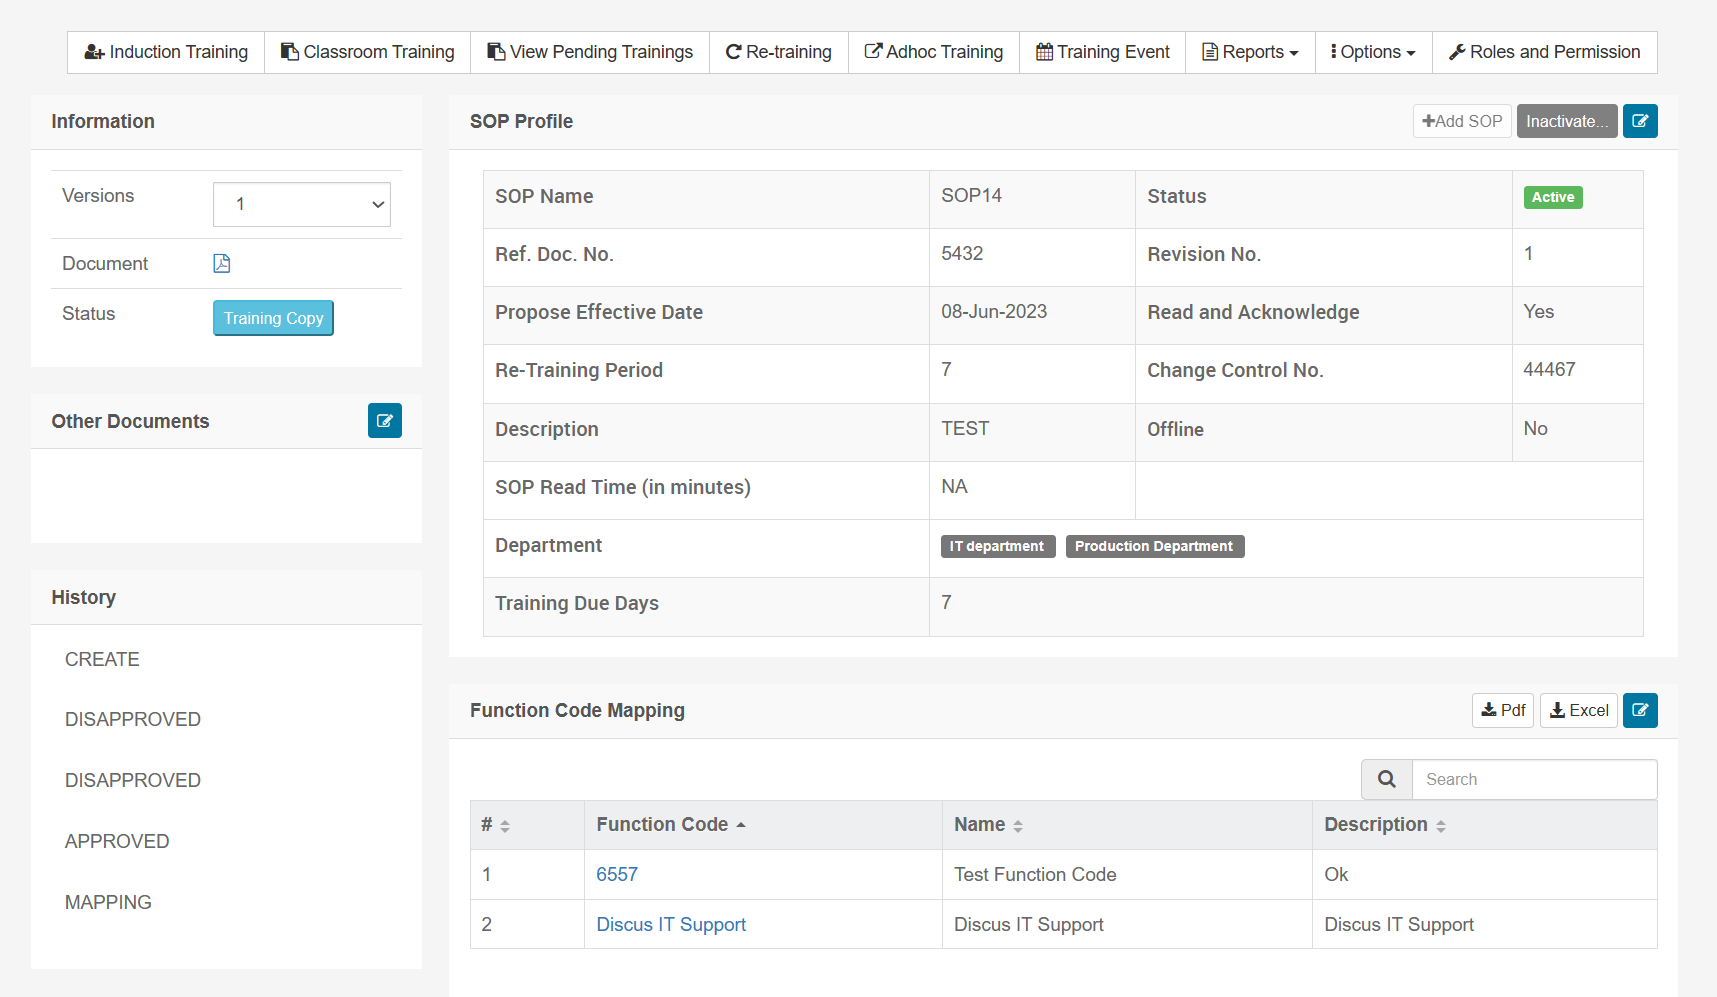
Task: Open Roles and Permission page
Action: click(1545, 52)
